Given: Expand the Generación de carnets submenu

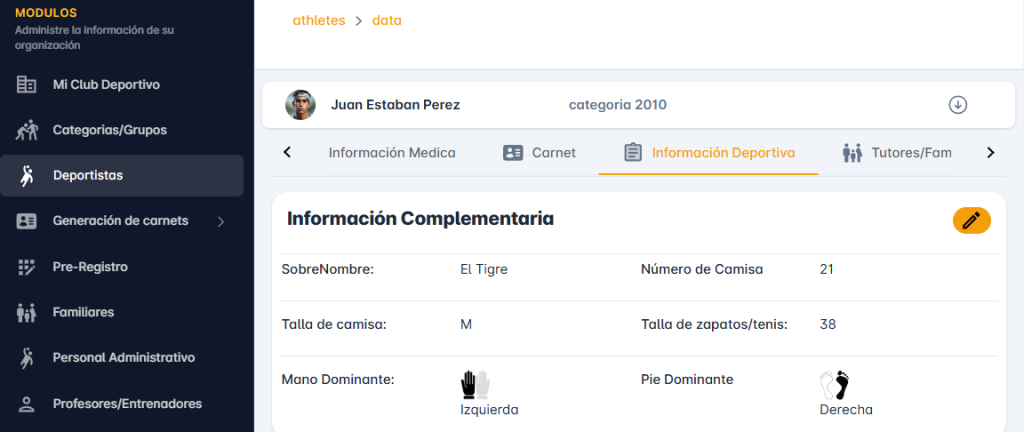Looking at the screenshot, I should (x=221, y=221).
